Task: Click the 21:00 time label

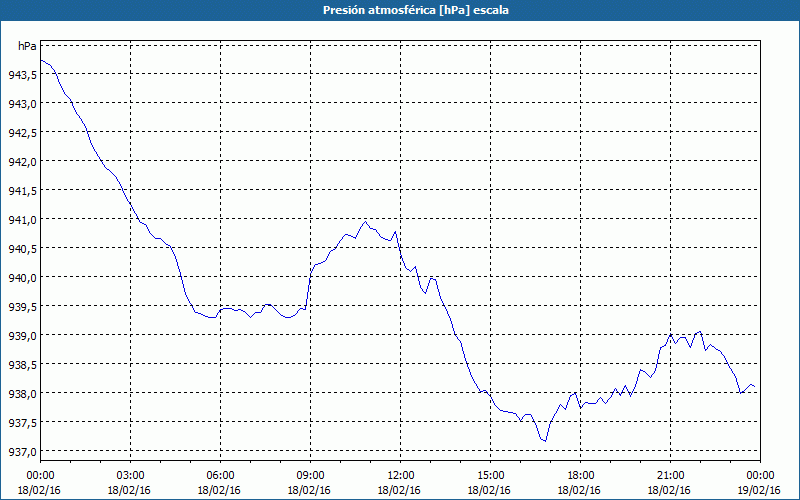Action: point(670,476)
